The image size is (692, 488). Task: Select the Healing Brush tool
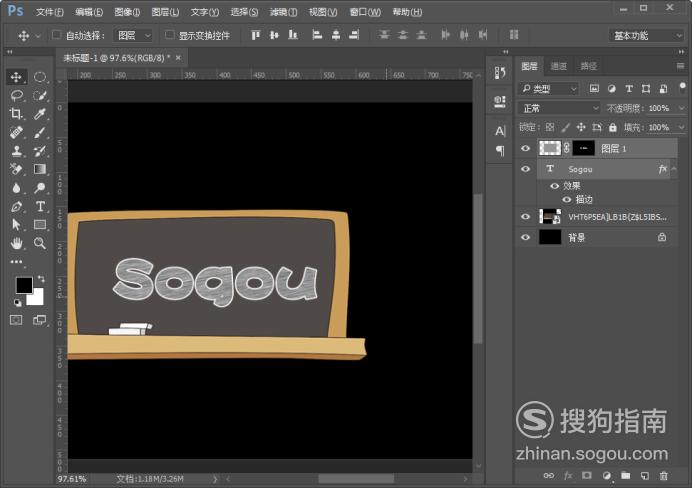point(16,132)
